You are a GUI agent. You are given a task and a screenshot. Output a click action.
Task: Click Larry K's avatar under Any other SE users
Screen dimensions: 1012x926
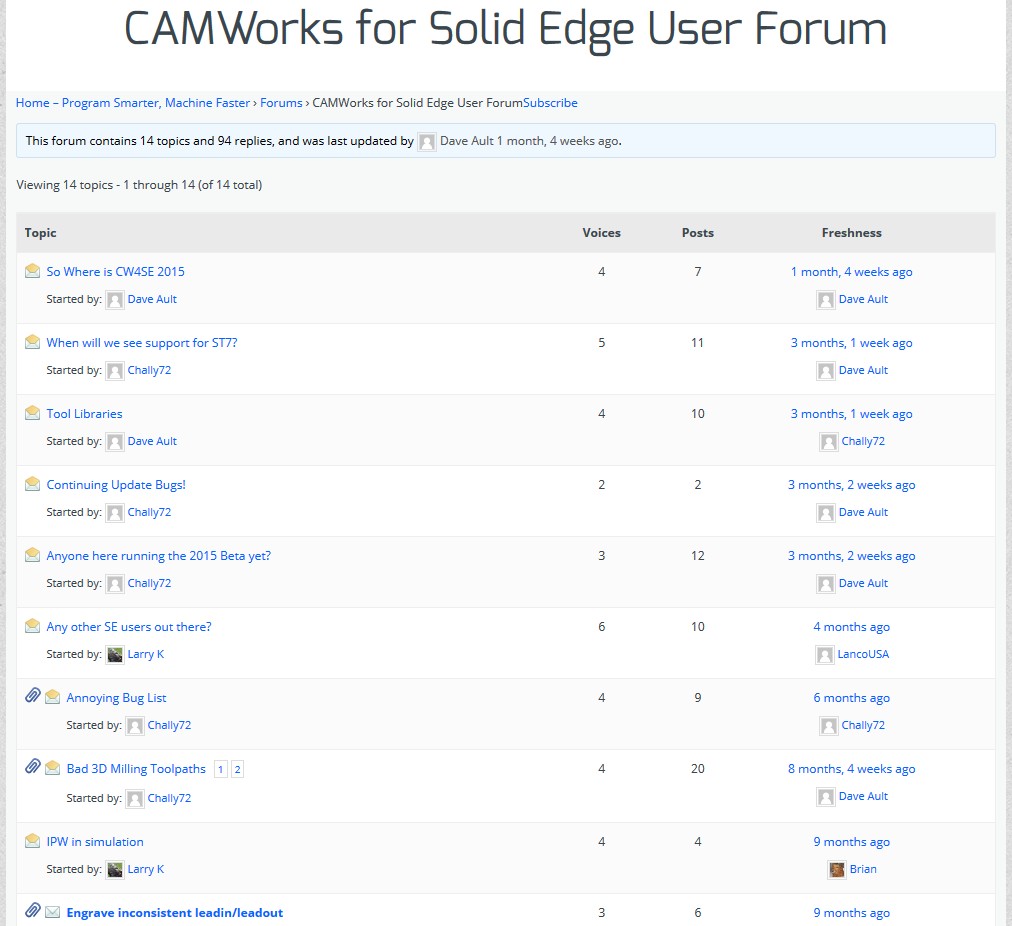[x=115, y=655]
